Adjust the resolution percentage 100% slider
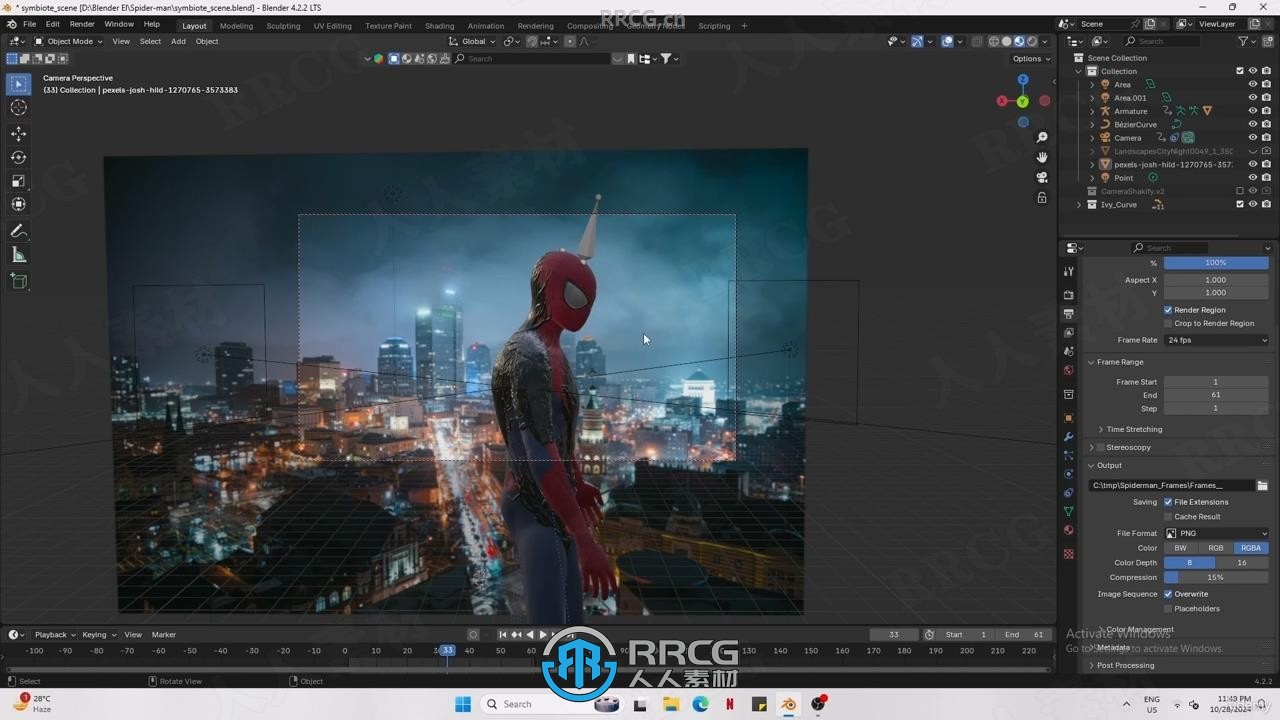The width and height of the screenshot is (1280, 720). point(1216,262)
